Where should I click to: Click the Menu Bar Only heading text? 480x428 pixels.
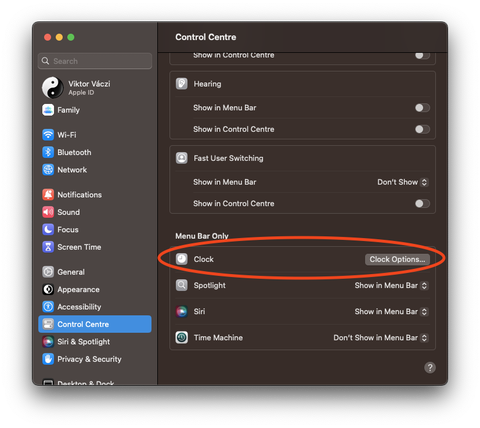(202, 236)
